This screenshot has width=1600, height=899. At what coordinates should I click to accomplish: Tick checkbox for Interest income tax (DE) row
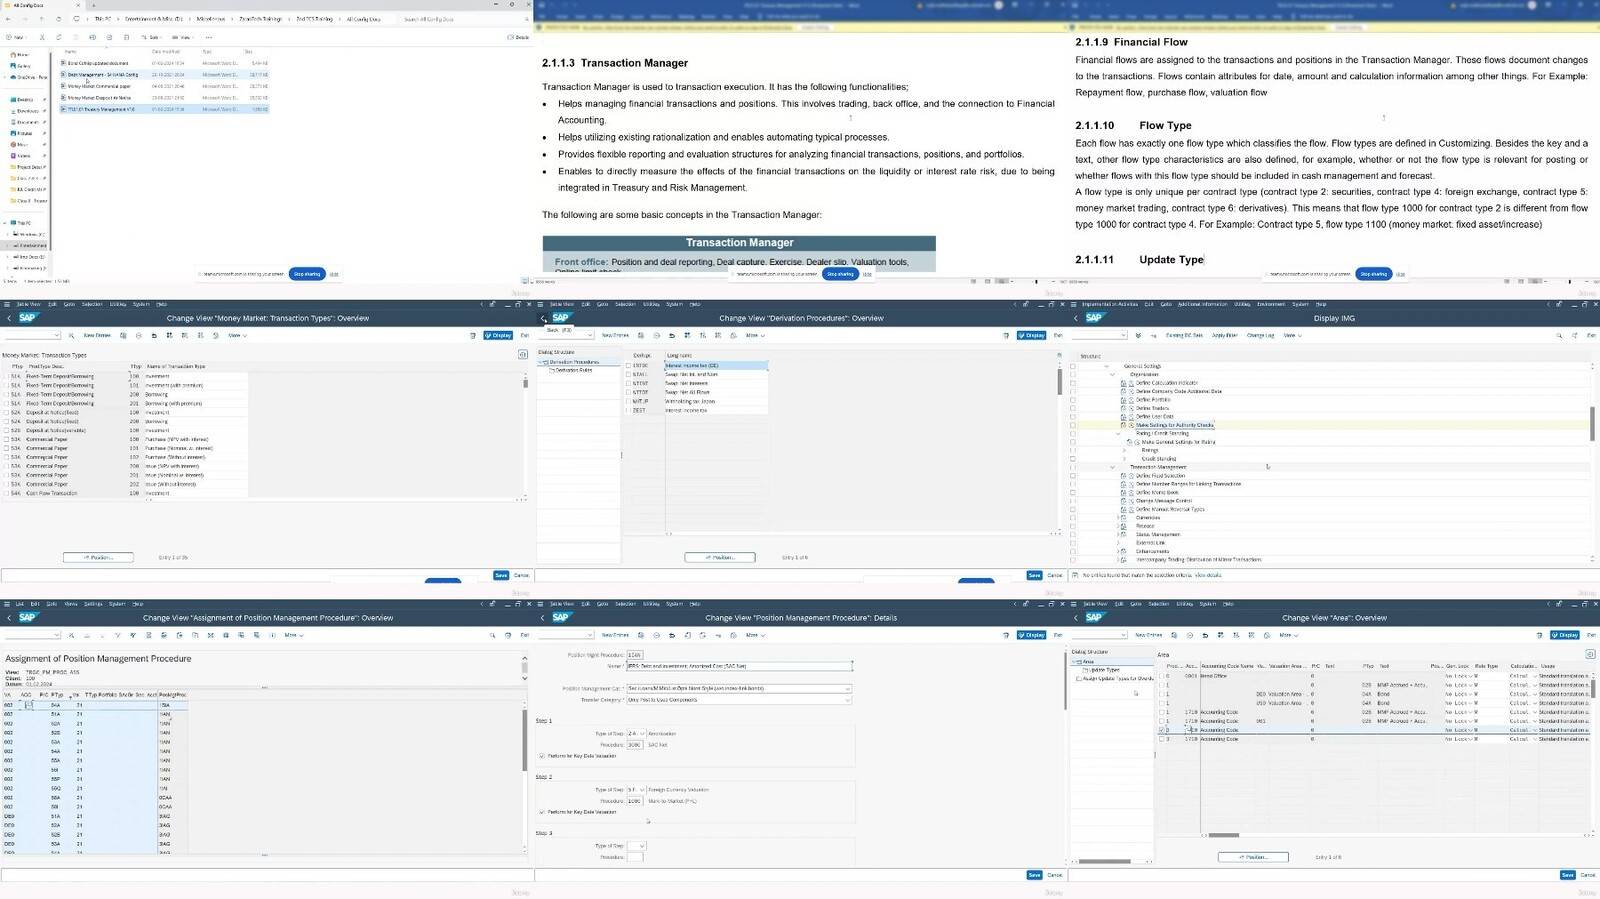pyautogui.click(x=629, y=365)
